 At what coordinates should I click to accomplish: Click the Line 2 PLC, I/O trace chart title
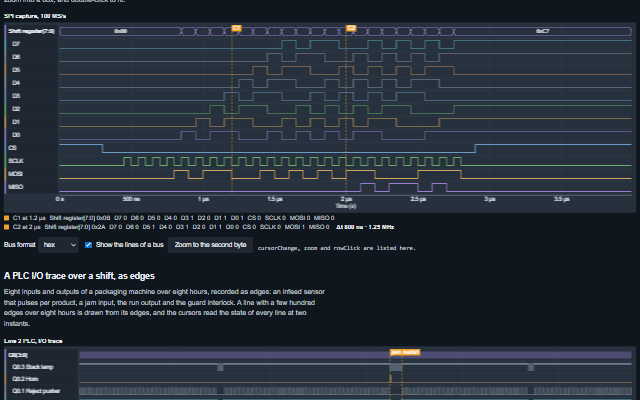tap(33, 341)
